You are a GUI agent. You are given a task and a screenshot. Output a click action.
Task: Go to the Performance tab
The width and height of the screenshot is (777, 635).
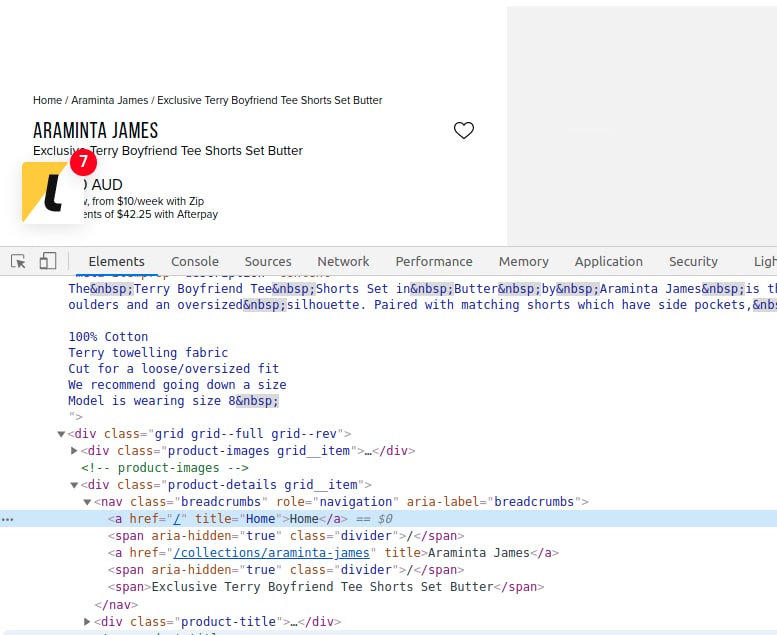point(434,262)
